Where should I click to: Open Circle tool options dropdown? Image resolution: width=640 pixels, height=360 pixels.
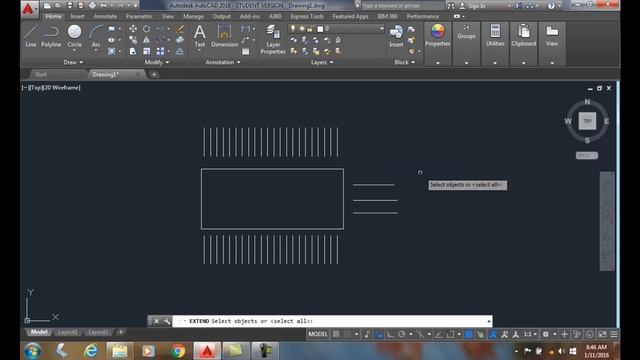(x=74, y=51)
